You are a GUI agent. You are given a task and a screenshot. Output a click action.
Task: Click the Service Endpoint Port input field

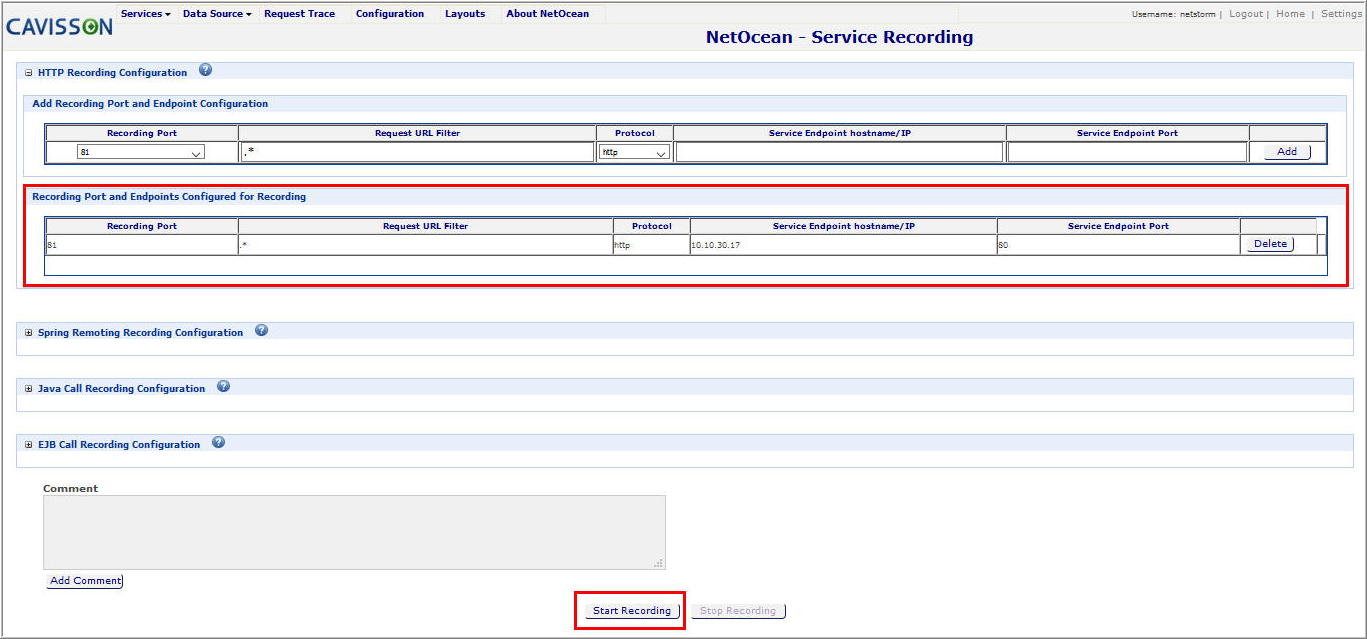pyautogui.click(x=1127, y=152)
